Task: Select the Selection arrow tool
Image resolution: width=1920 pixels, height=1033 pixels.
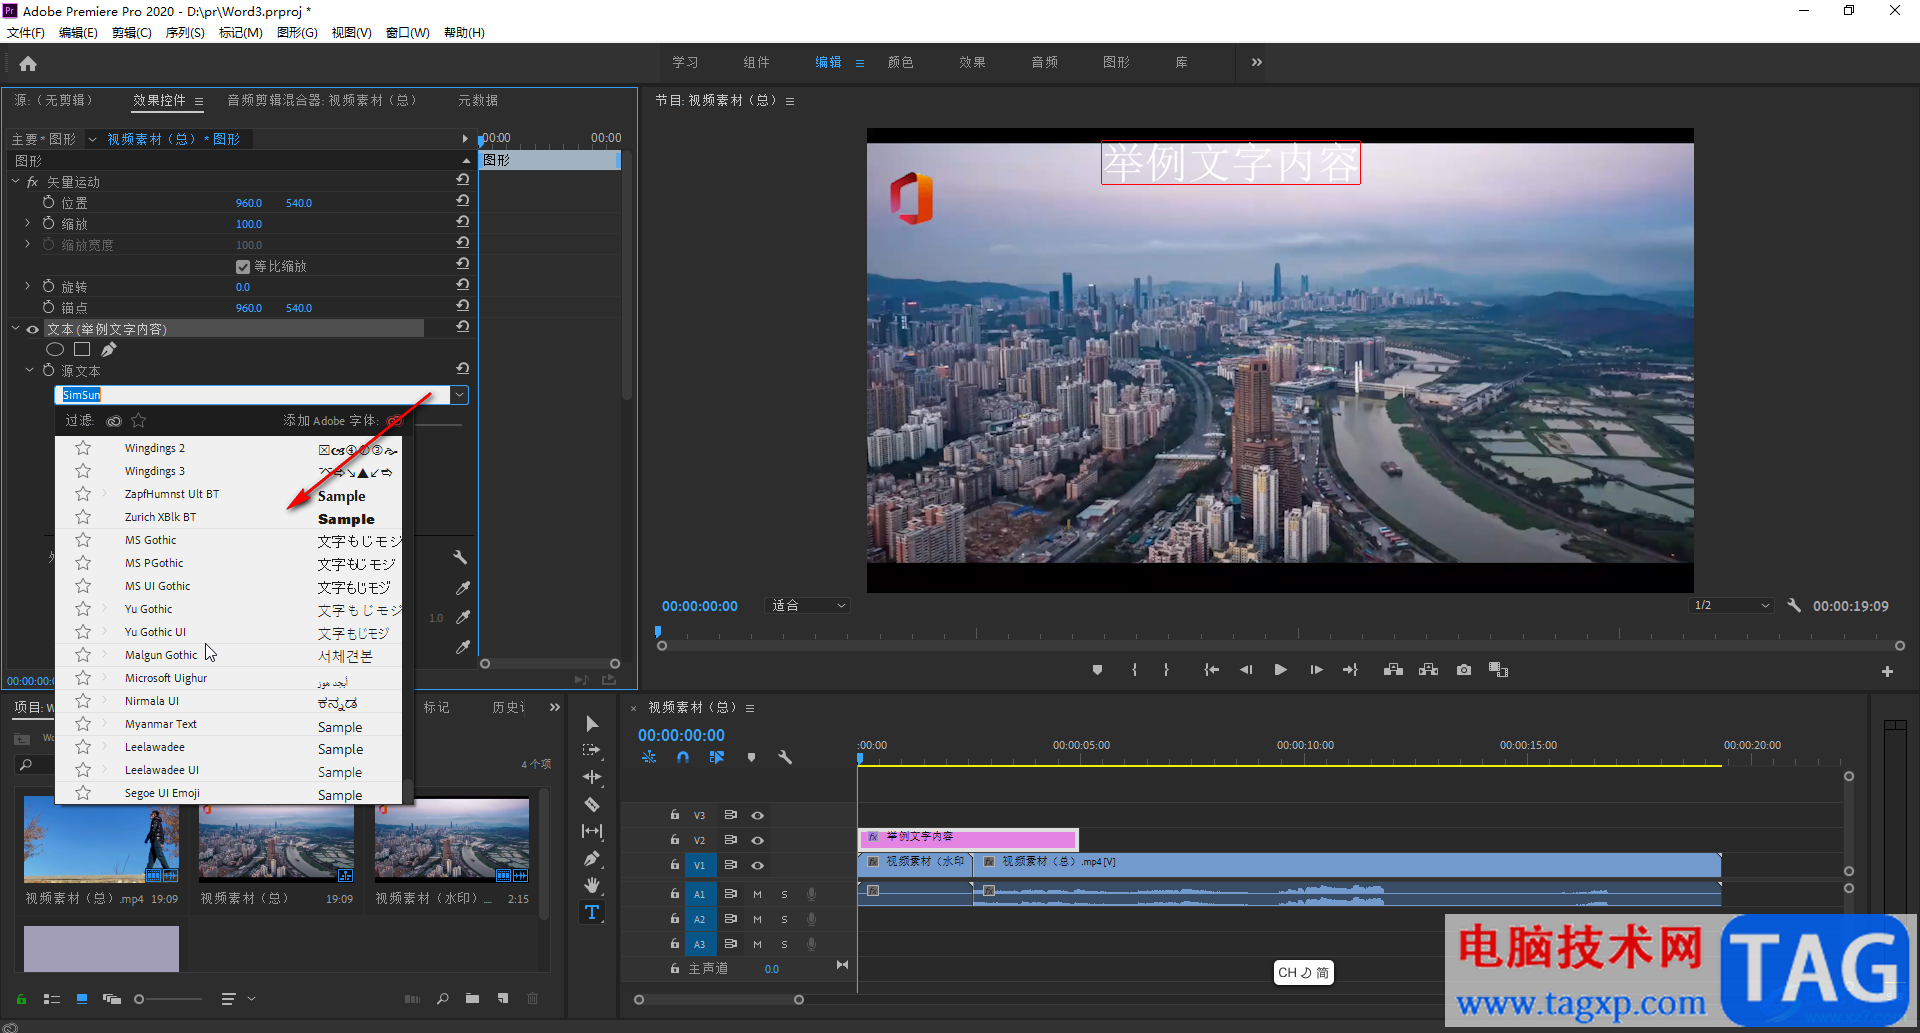Action: 592,723
